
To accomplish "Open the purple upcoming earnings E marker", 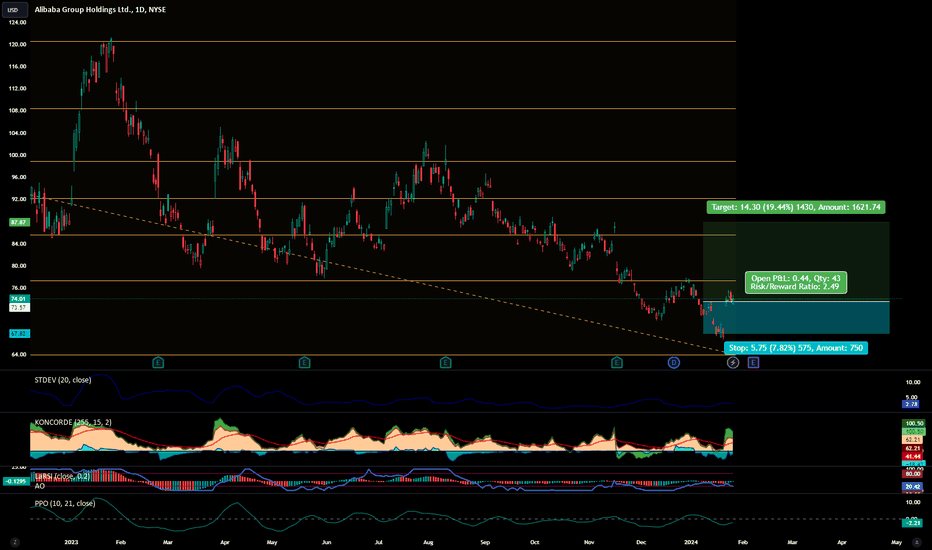I will [753, 362].
